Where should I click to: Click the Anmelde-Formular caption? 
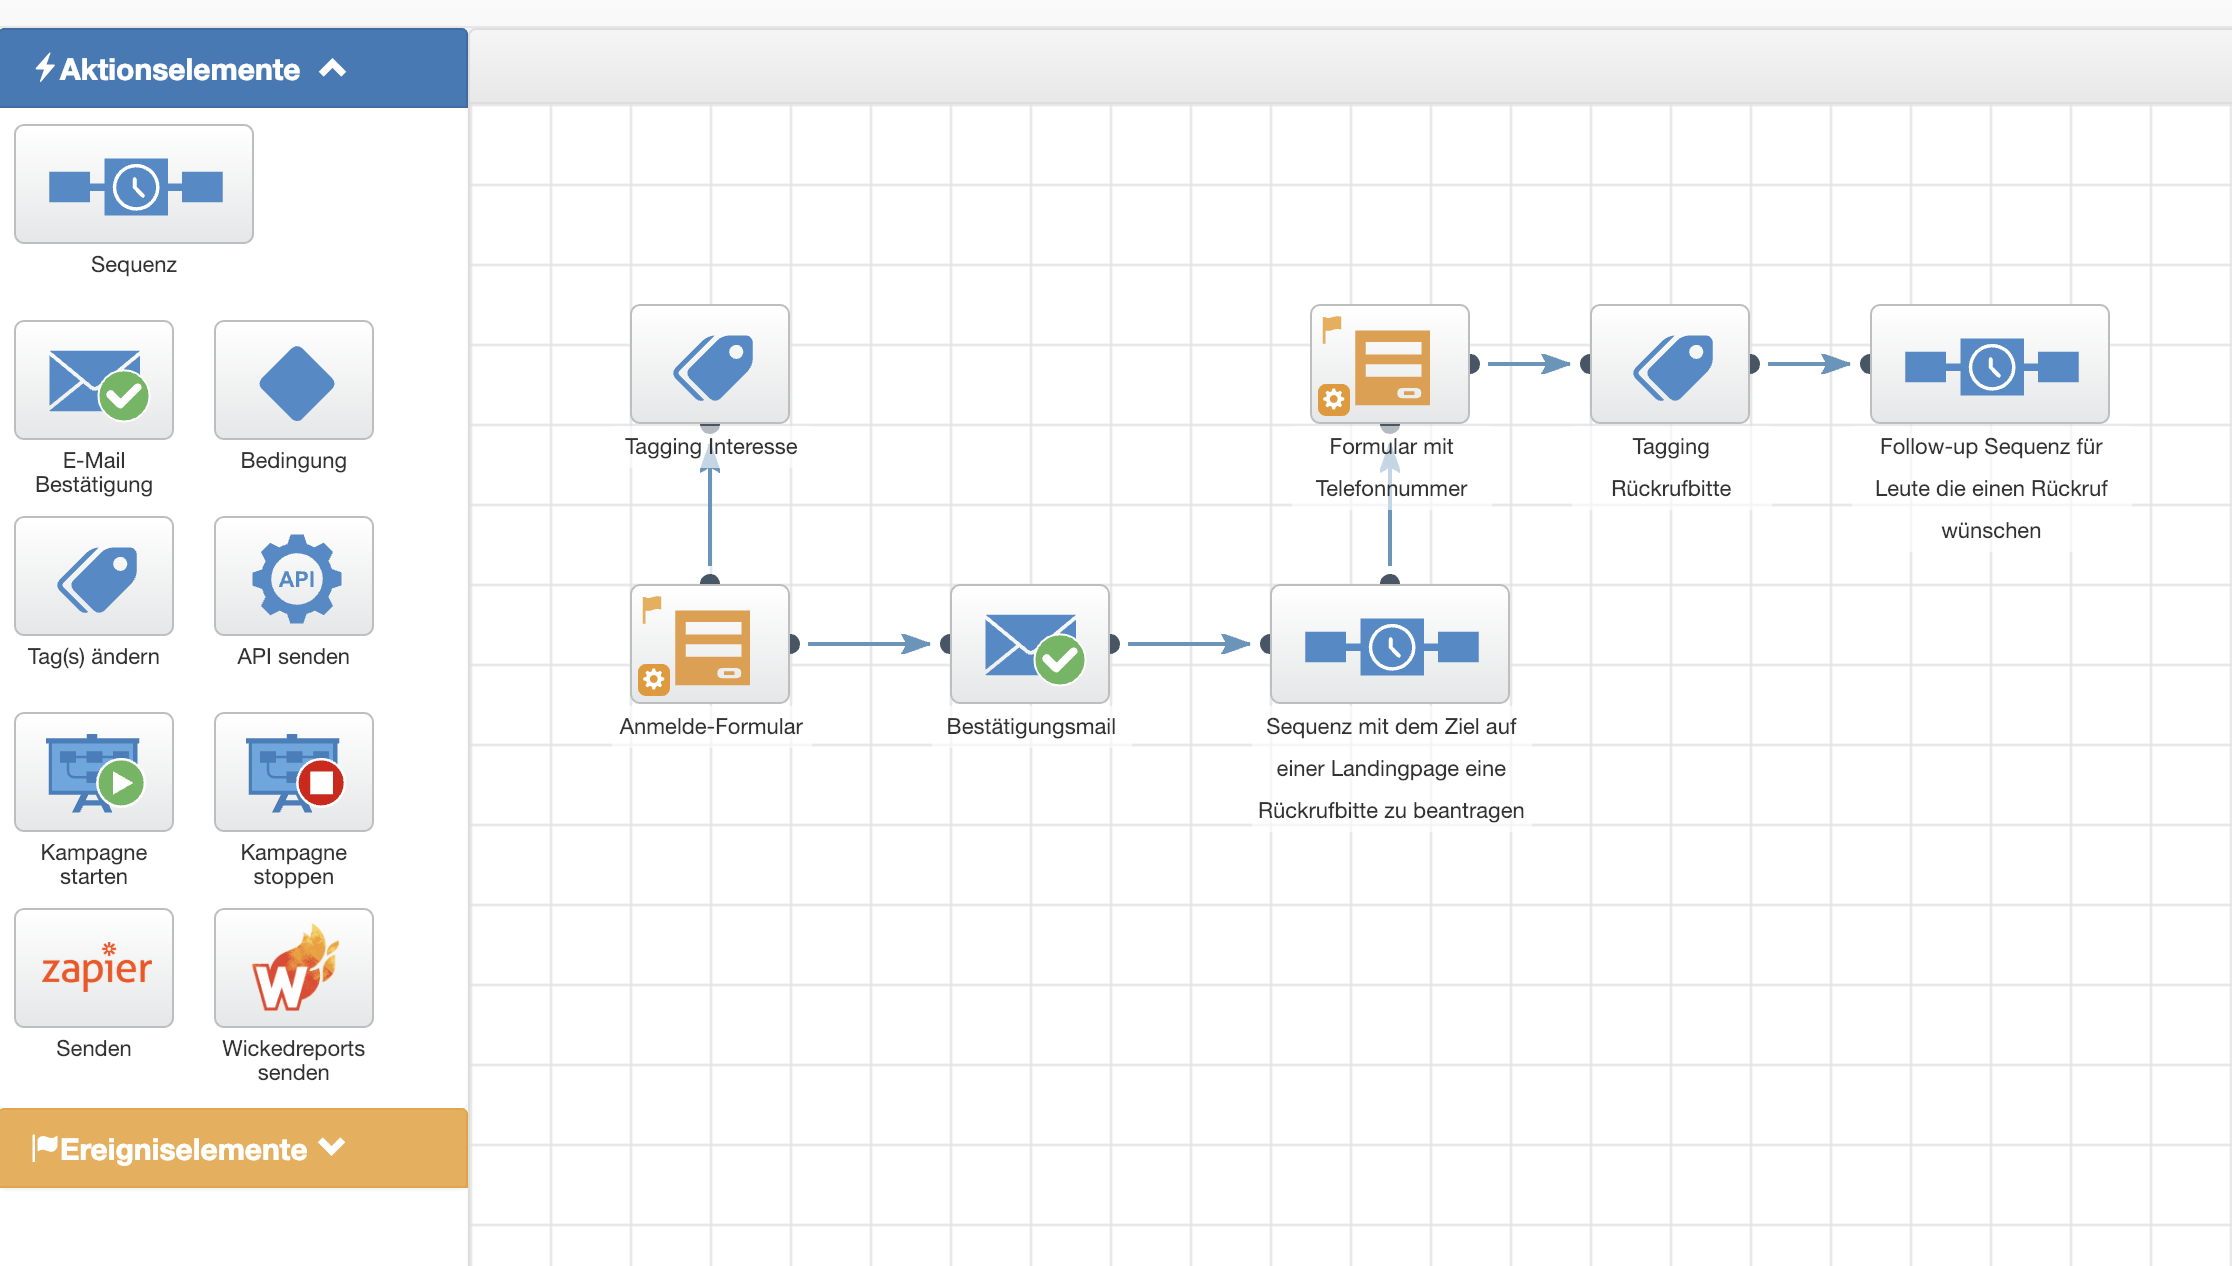(711, 726)
